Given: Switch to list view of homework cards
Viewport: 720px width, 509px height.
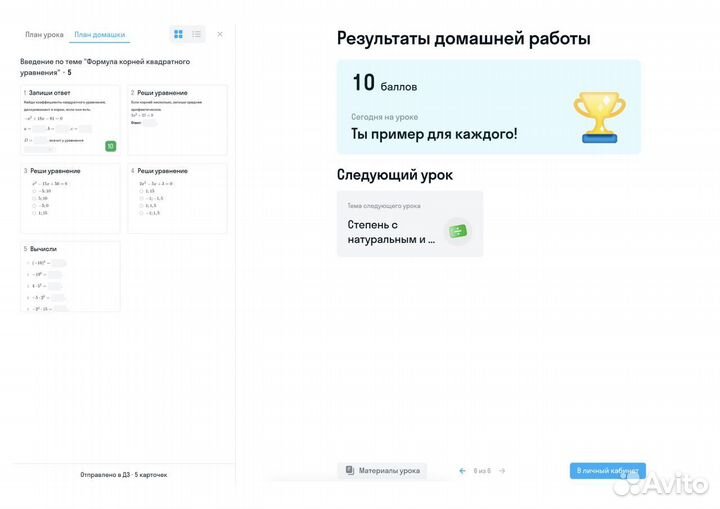Looking at the screenshot, I should pyautogui.click(x=197, y=34).
